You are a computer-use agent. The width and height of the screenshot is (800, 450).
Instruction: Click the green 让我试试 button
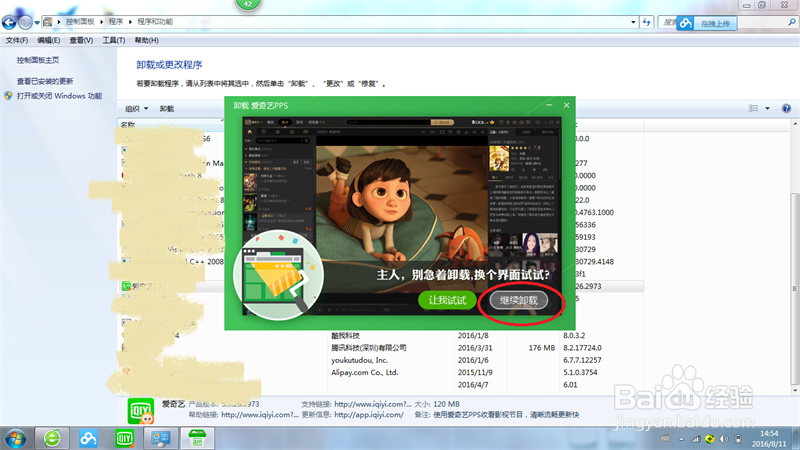tap(447, 300)
